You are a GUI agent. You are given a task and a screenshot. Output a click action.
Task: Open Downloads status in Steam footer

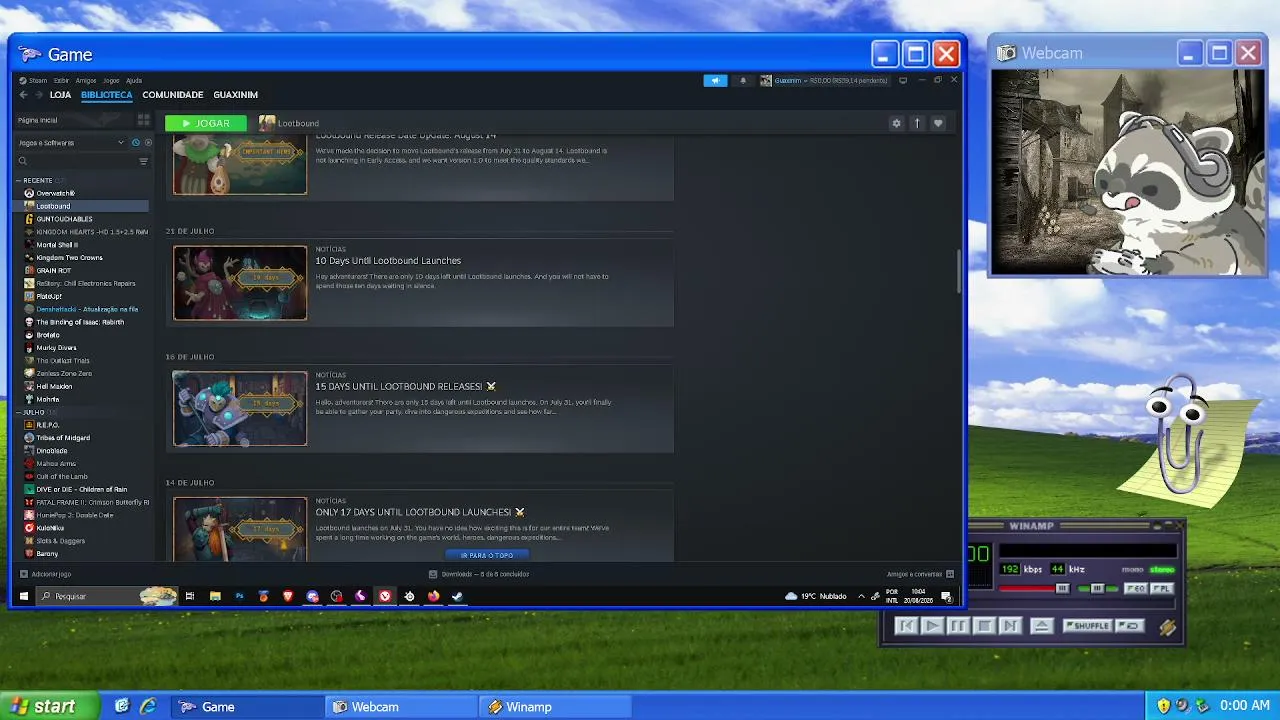click(479, 574)
